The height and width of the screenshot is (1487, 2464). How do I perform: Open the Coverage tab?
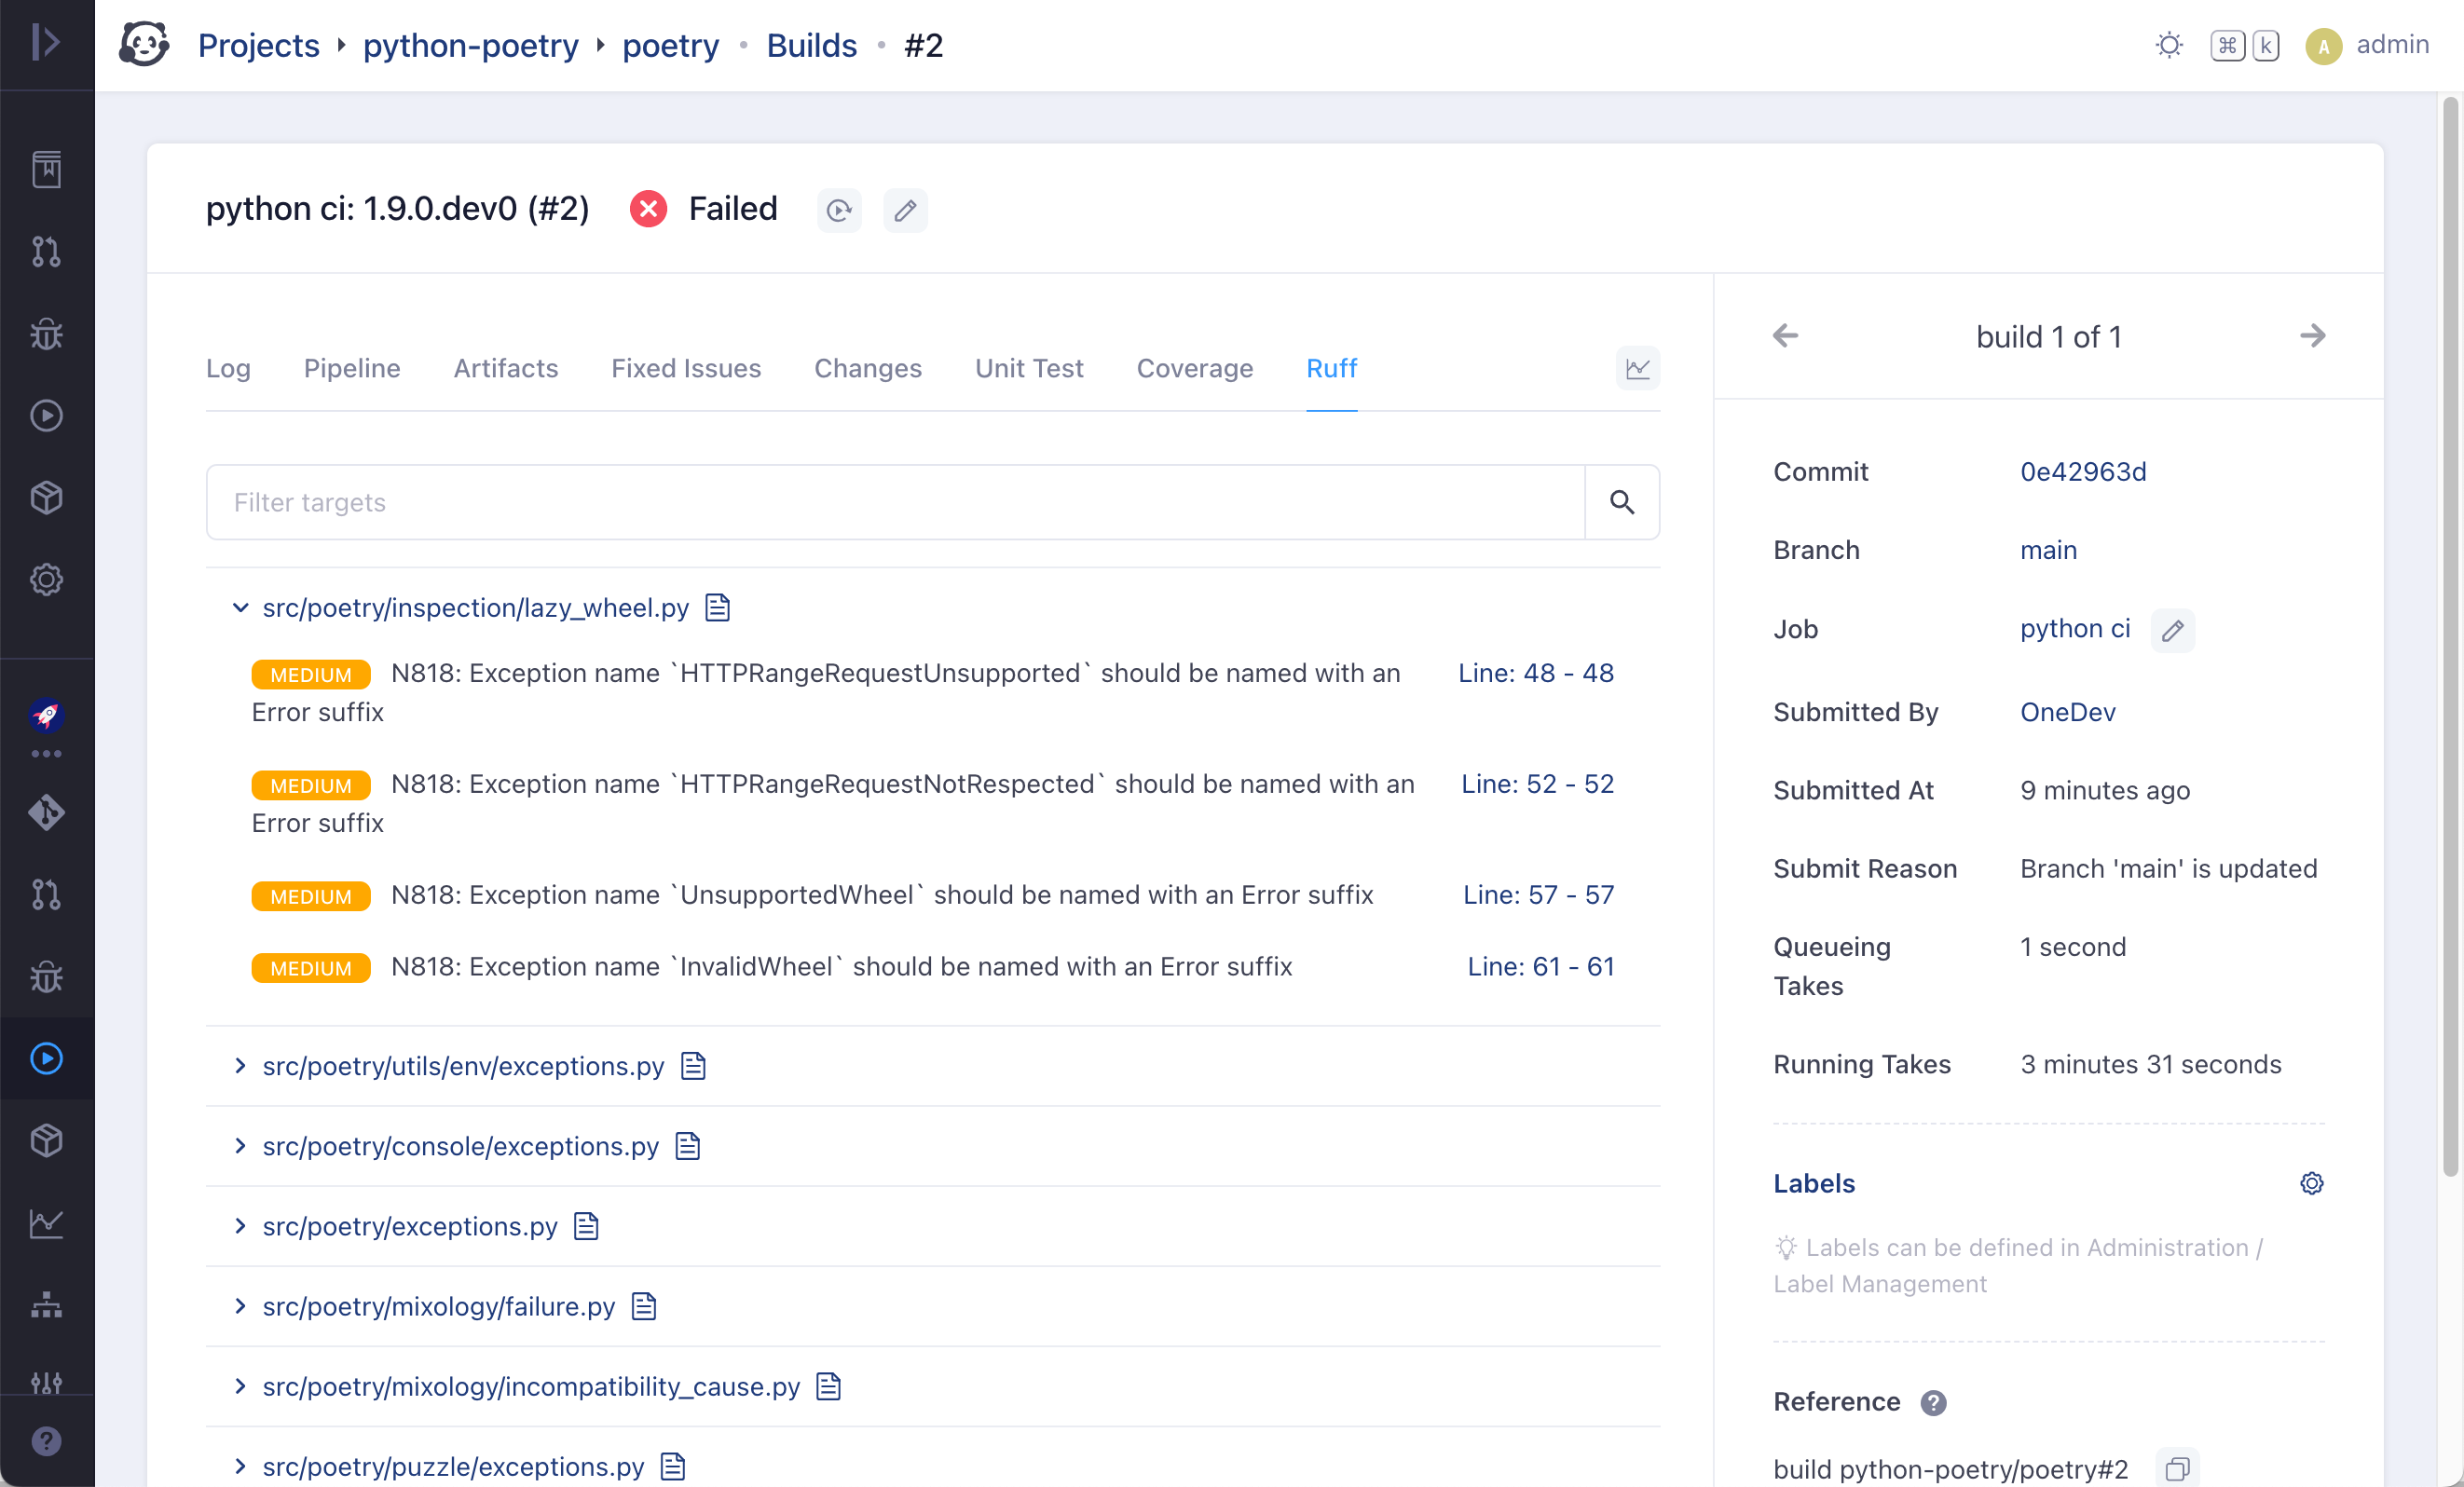pos(1194,369)
